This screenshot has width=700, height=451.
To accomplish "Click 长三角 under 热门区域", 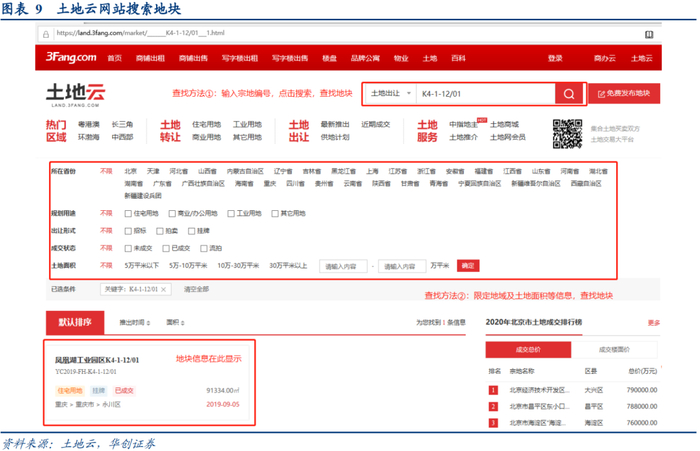I will tap(122, 125).
